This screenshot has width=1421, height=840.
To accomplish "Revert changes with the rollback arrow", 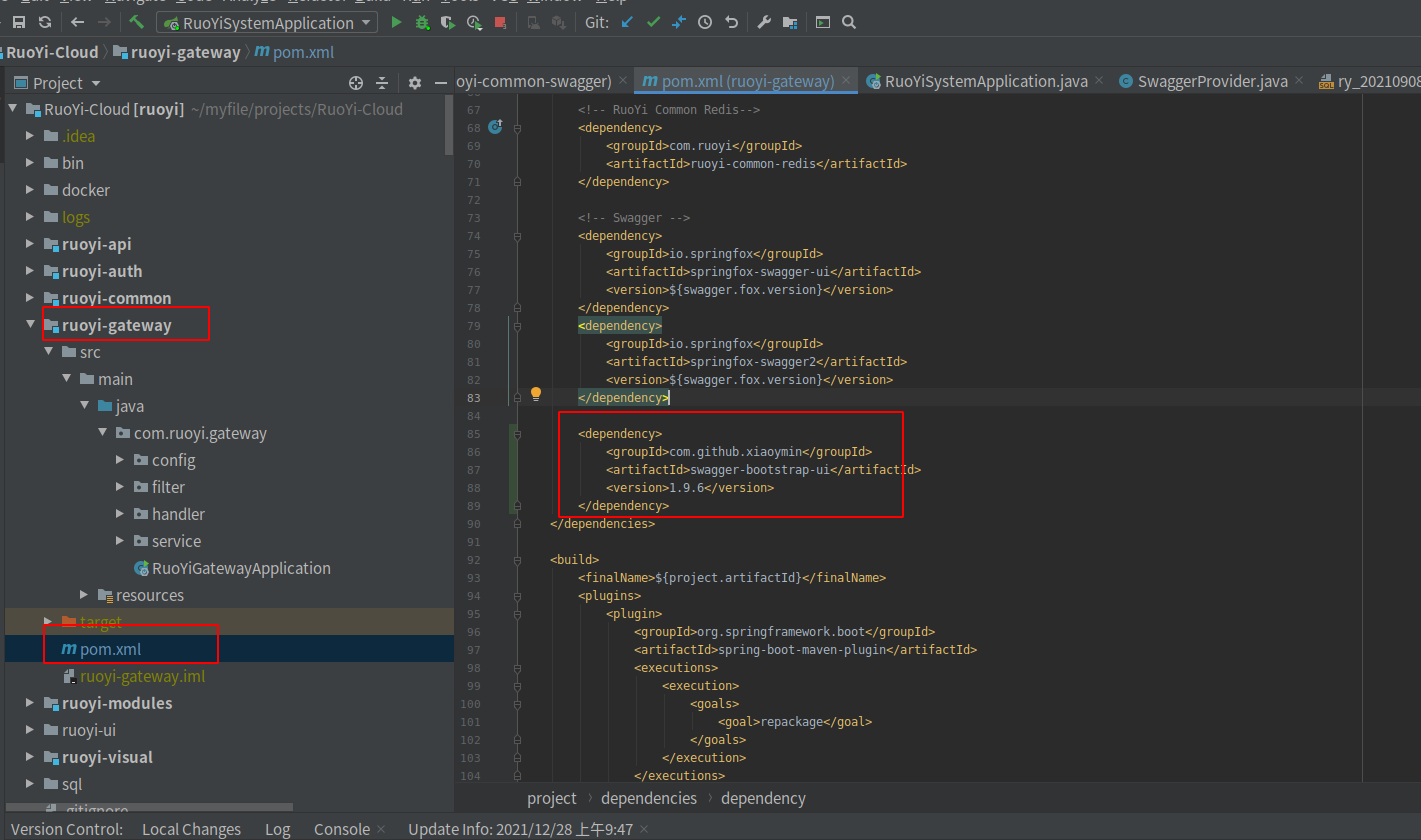I will [731, 22].
